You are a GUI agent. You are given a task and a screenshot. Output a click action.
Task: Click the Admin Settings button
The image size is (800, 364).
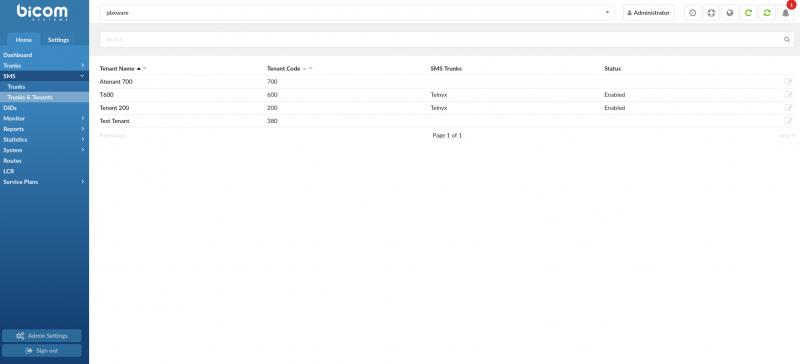[42, 336]
